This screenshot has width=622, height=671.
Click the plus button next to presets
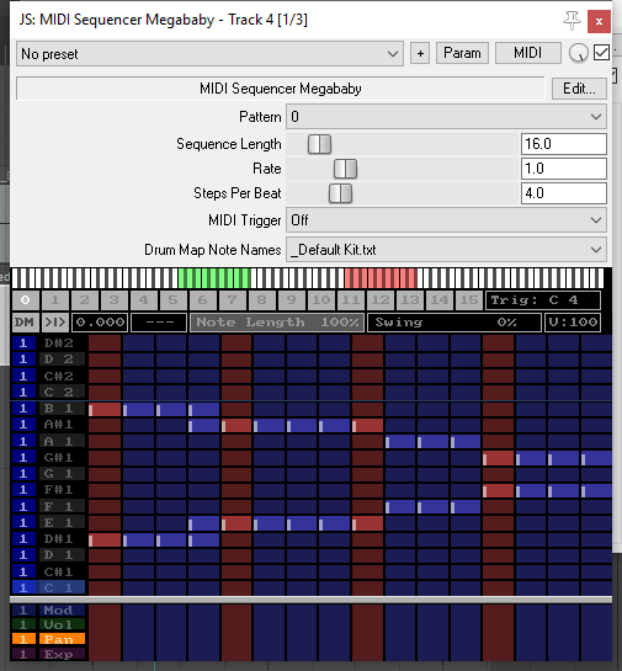click(x=420, y=53)
